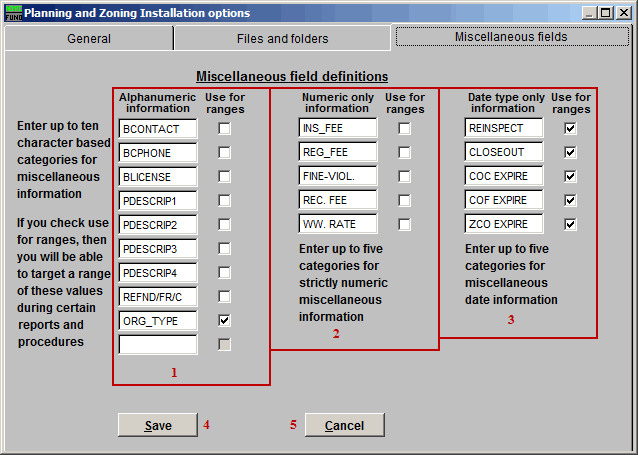Maximize the installation options window
This screenshot has height=455, width=638.
coord(606,13)
